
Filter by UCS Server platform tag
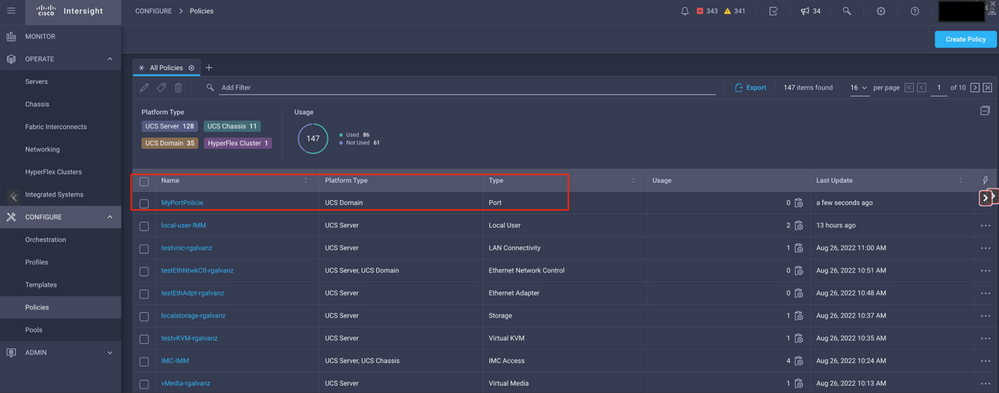pos(169,126)
